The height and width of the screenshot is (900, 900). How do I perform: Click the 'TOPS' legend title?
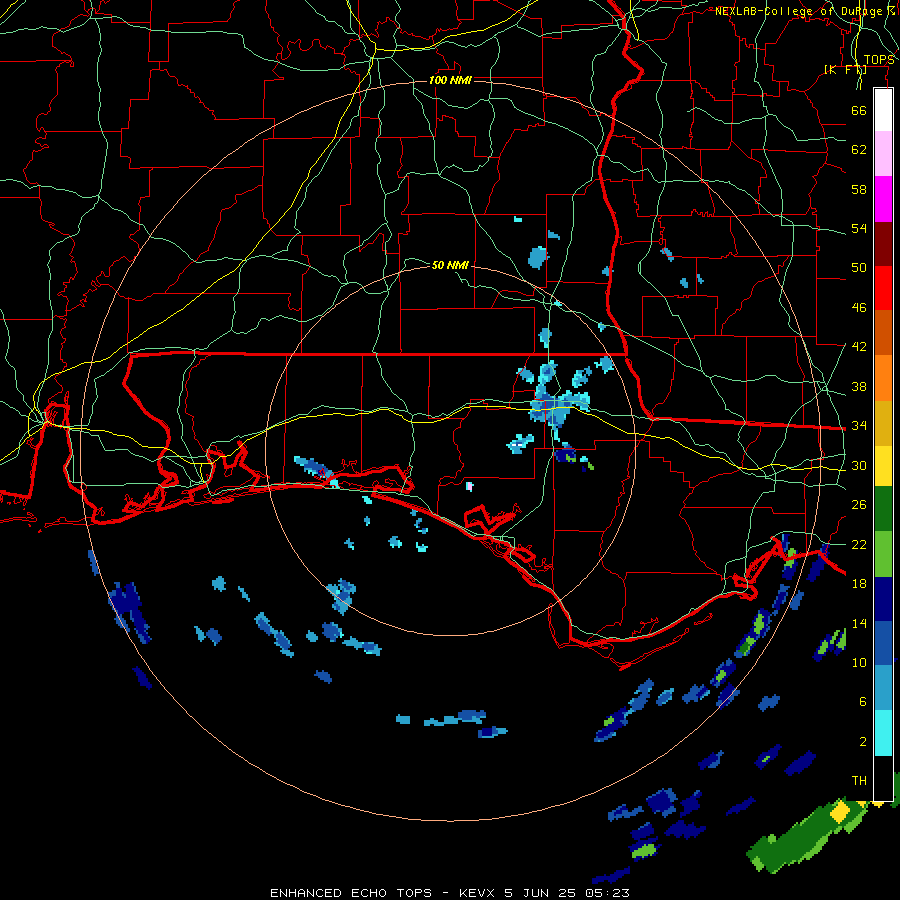(x=879, y=60)
